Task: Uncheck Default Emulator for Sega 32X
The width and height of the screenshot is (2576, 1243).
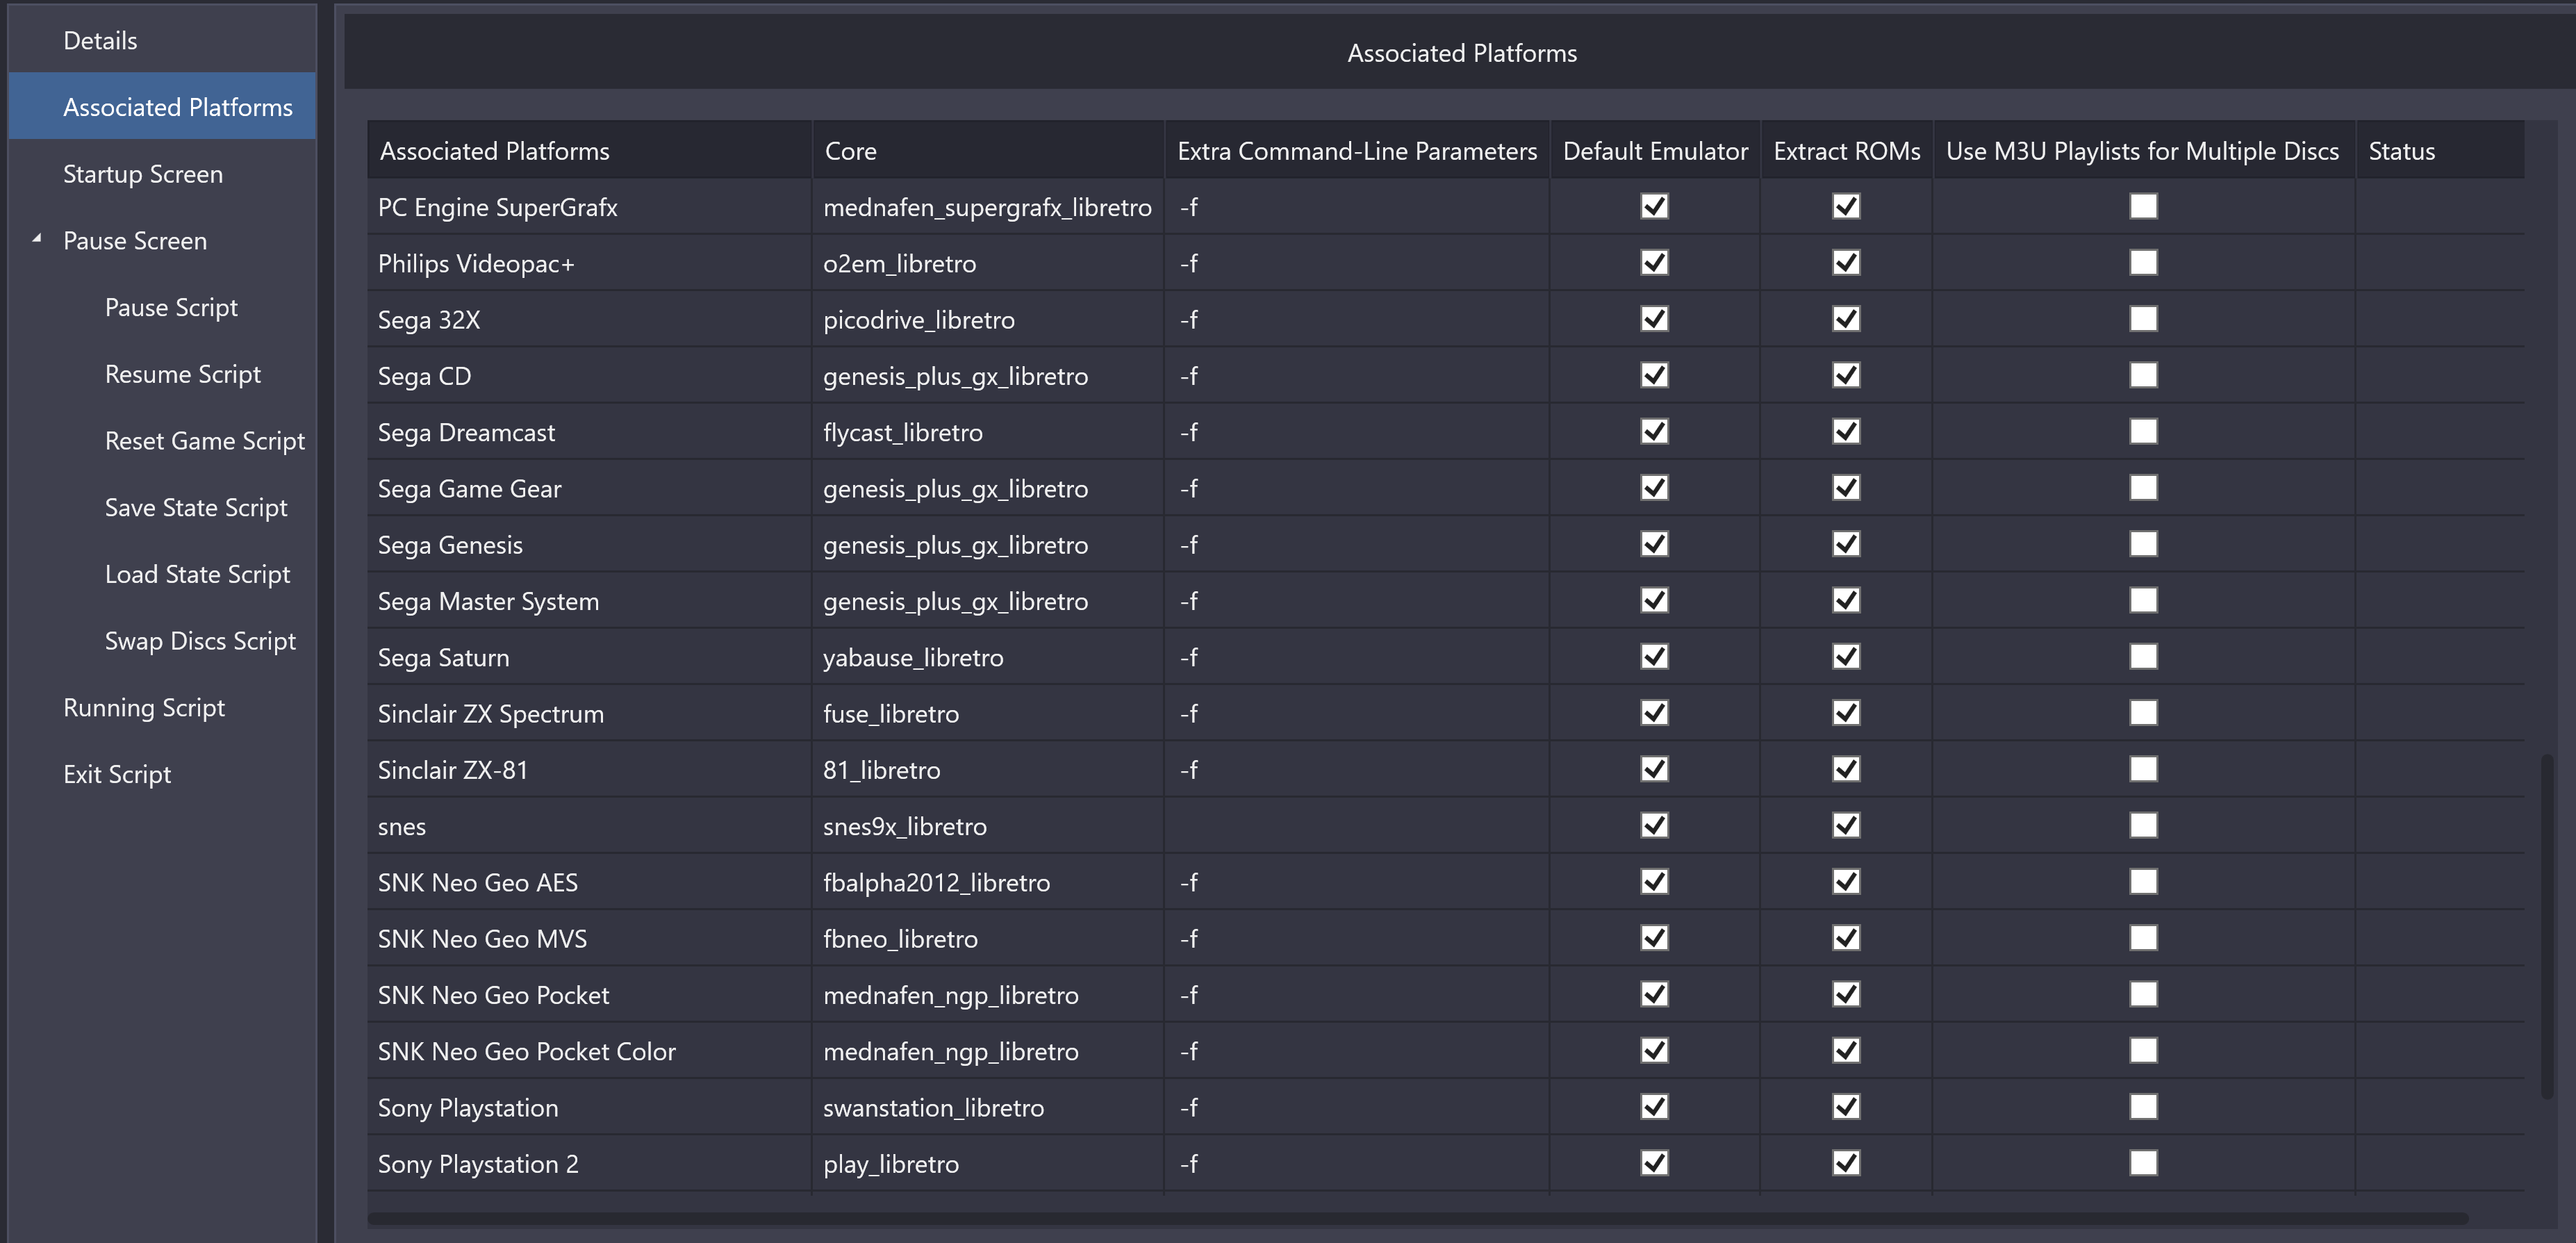Action: pyautogui.click(x=1654, y=319)
